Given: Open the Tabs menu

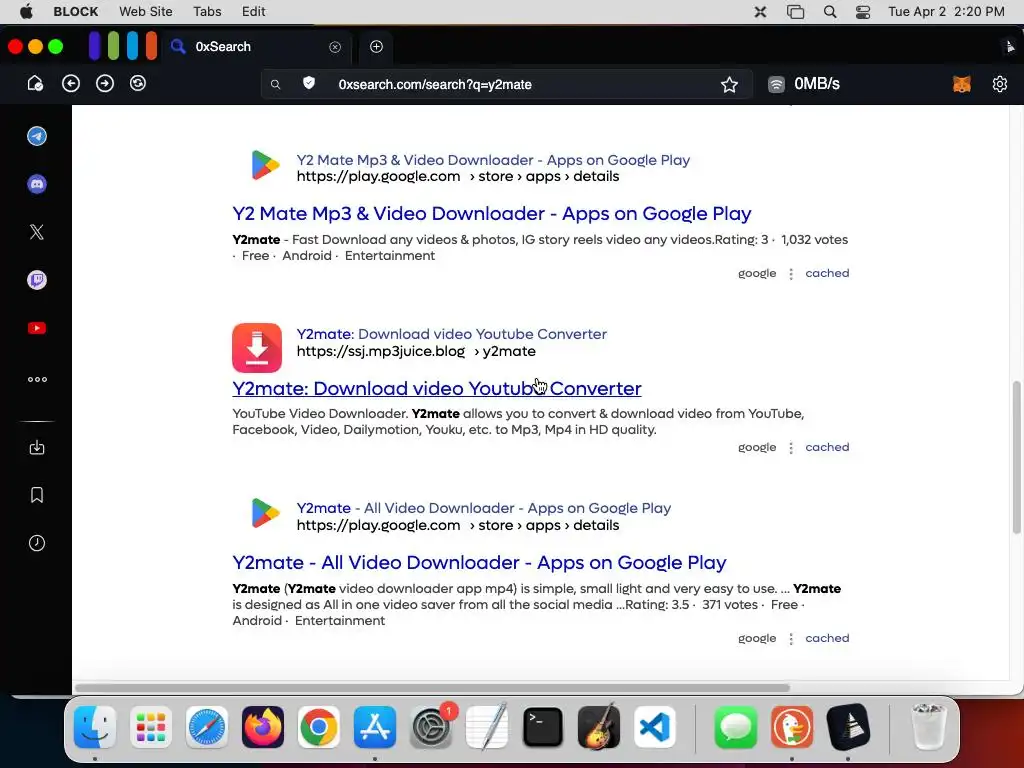Looking at the screenshot, I should pos(207,11).
